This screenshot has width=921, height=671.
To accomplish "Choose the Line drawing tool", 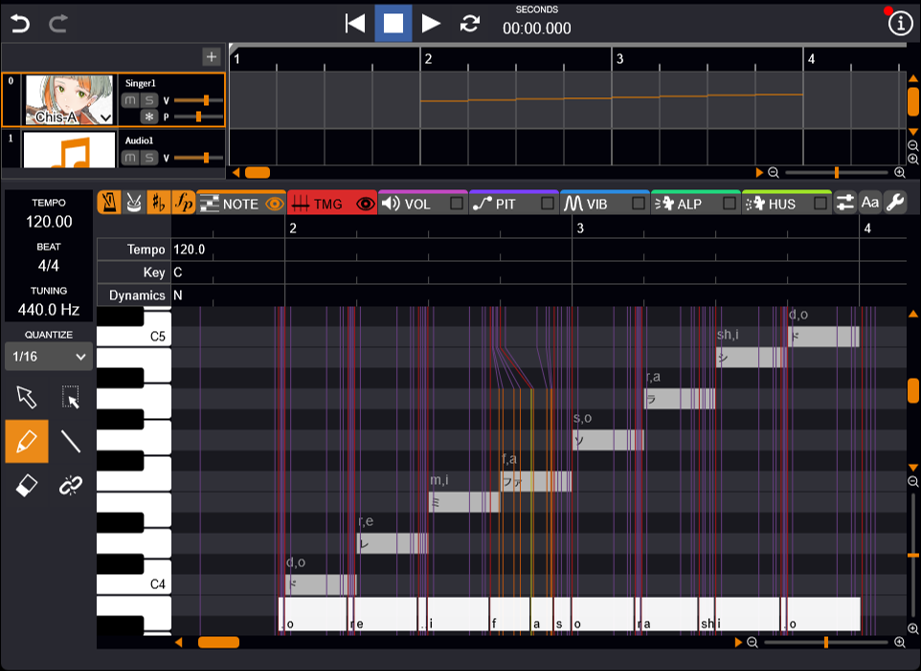I will tap(70, 441).
